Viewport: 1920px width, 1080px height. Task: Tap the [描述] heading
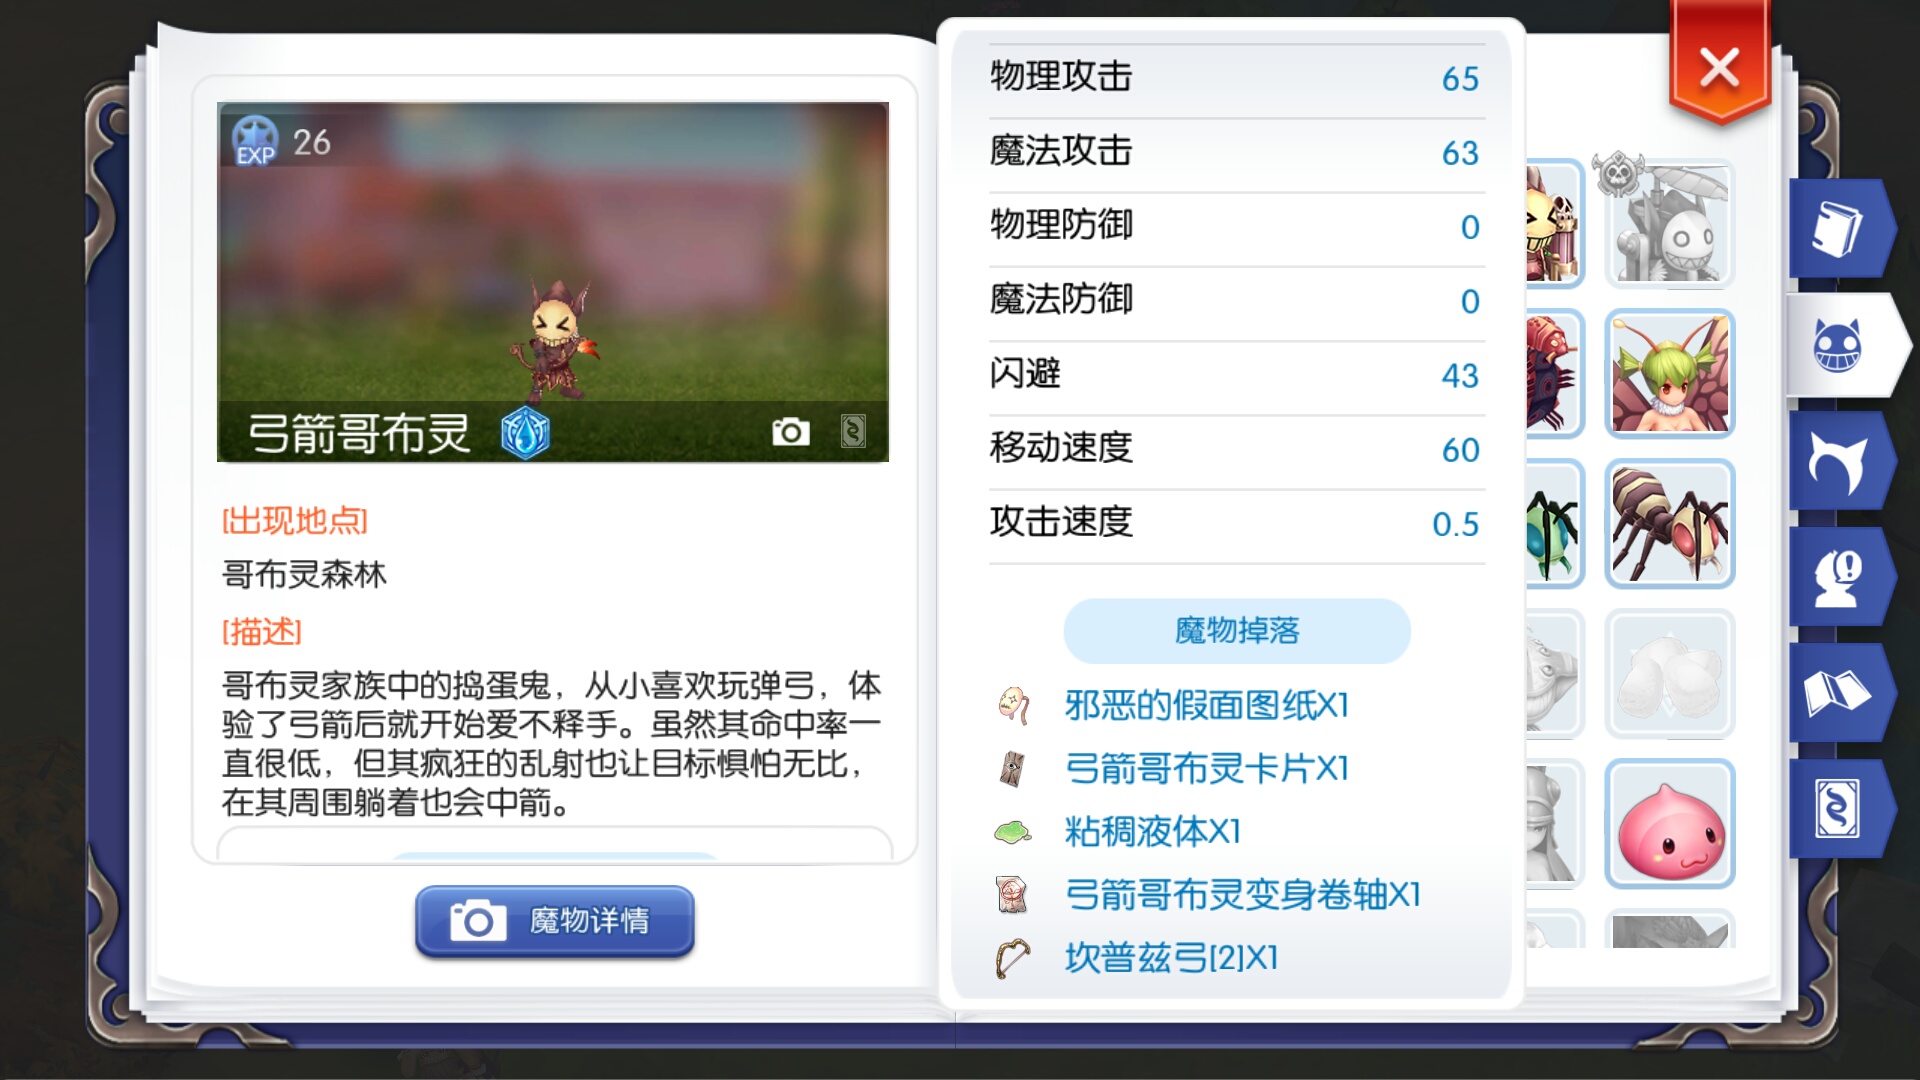point(262,632)
